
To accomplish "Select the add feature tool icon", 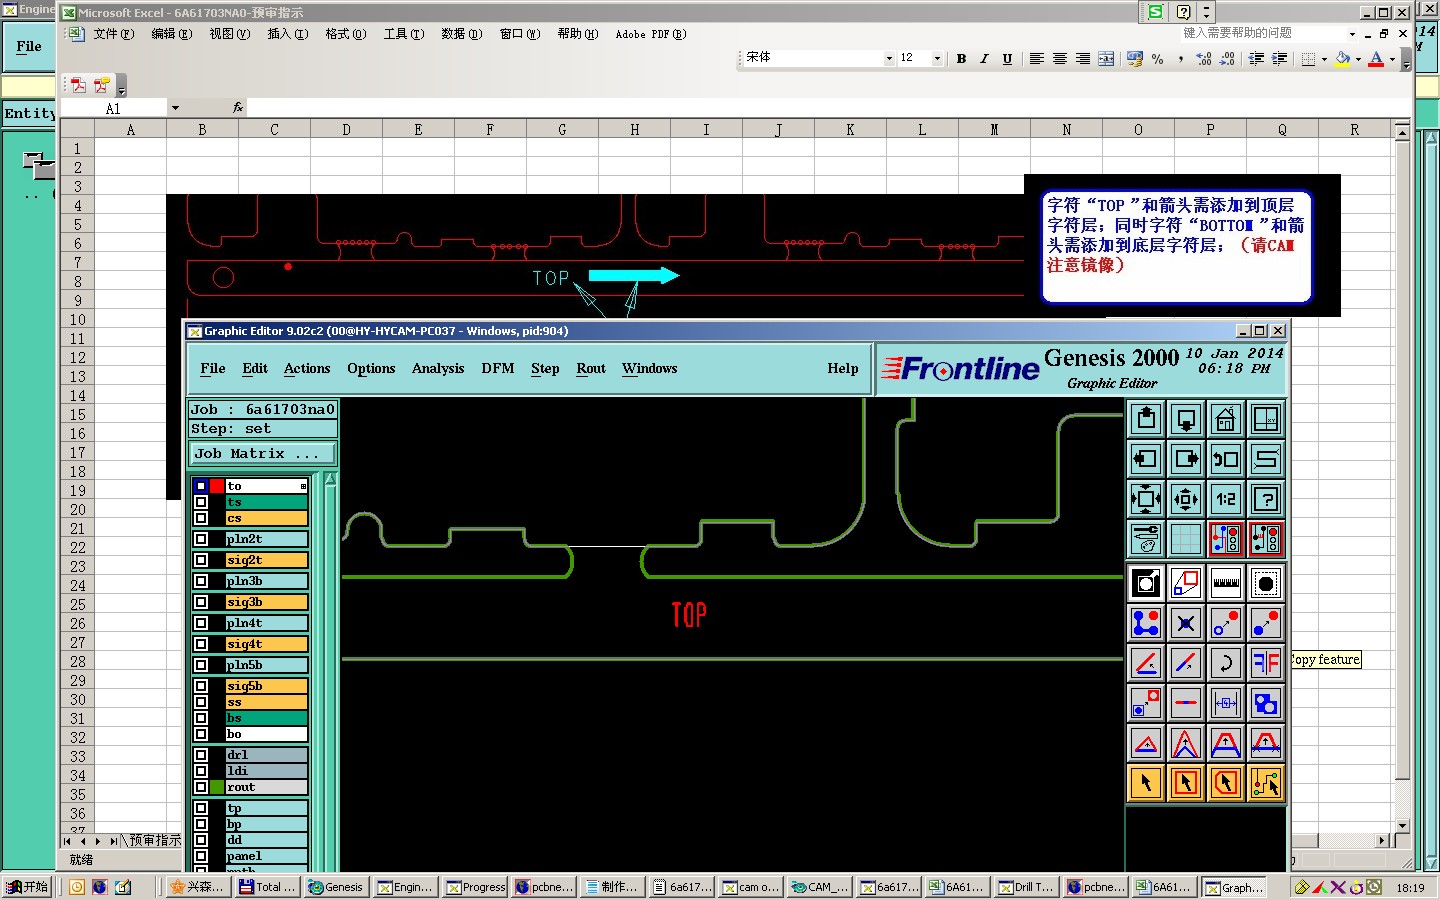I will click(x=1146, y=623).
